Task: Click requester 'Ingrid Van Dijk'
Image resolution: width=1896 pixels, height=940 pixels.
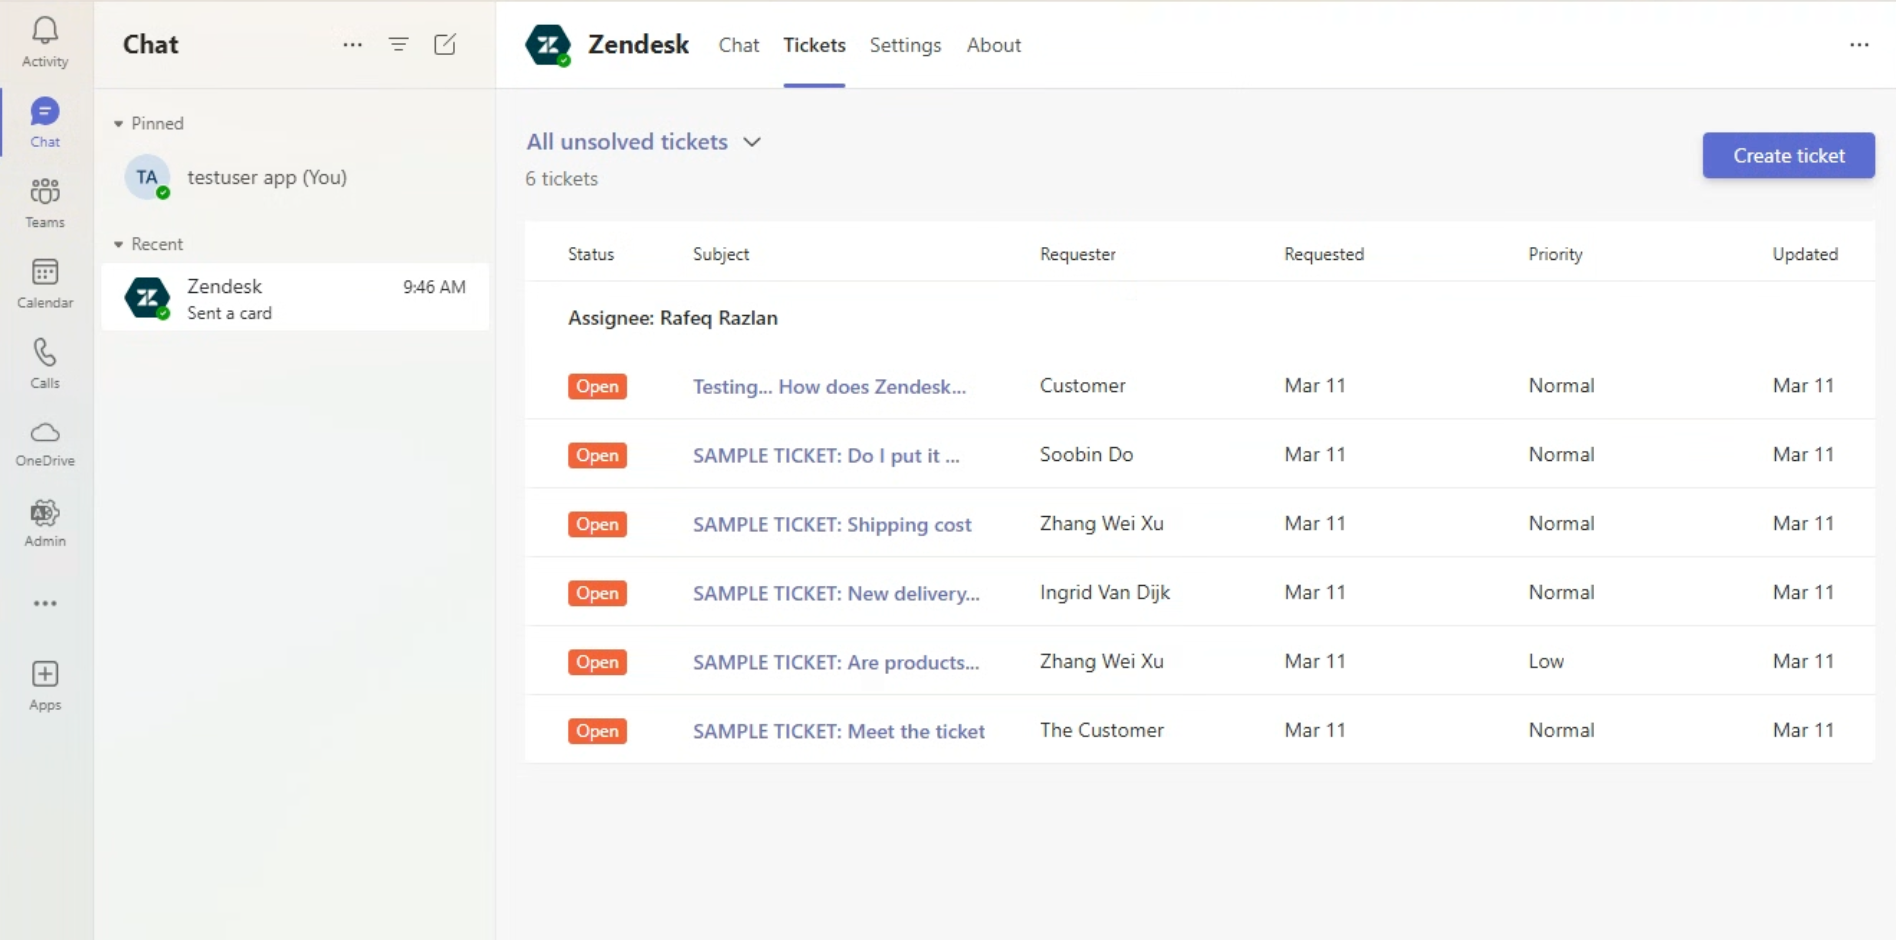Action: [1104, 592]
